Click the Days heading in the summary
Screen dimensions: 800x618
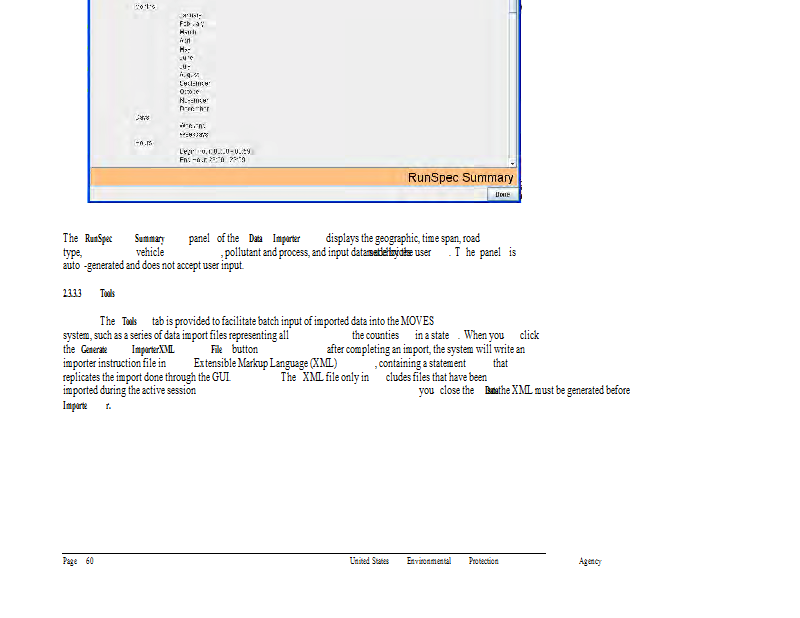tap(143, 117)
